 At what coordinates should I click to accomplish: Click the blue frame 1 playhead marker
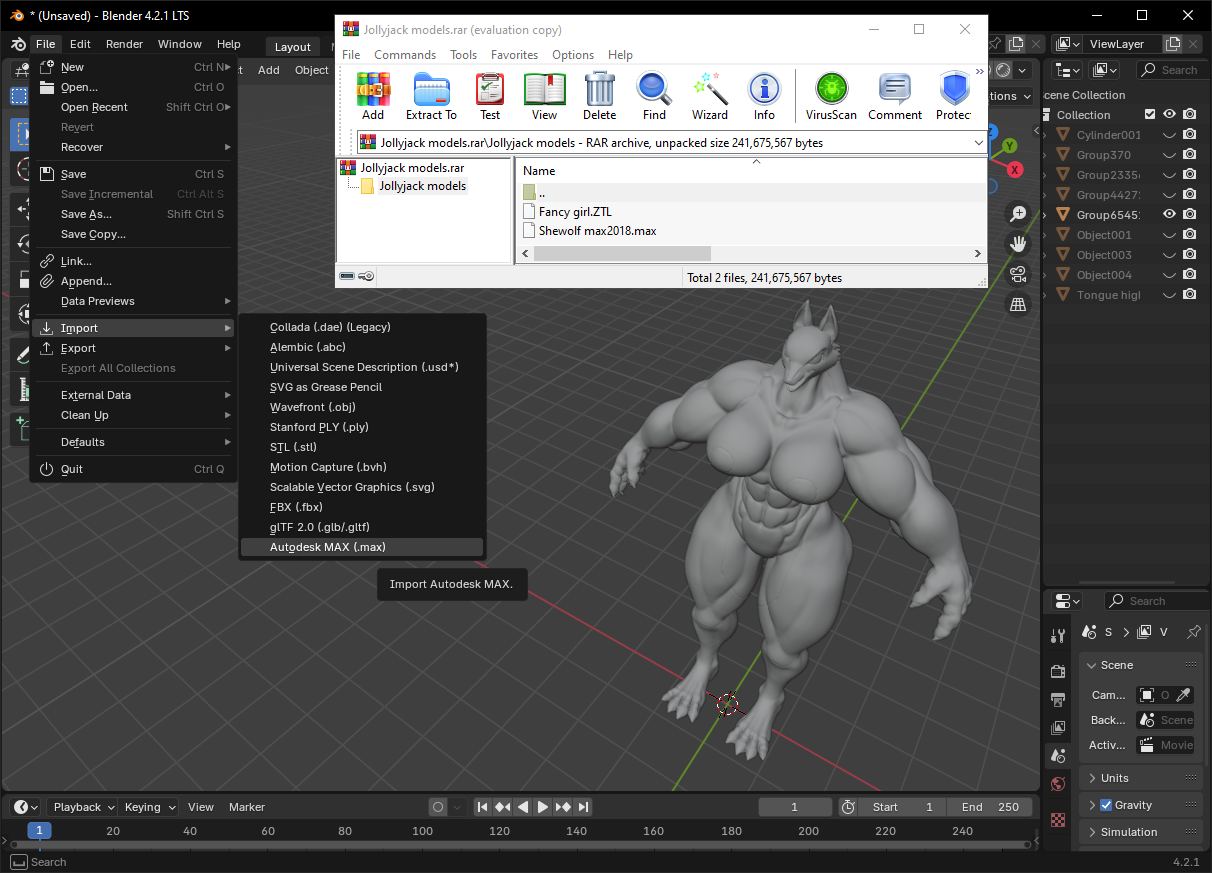pos(39,831)
